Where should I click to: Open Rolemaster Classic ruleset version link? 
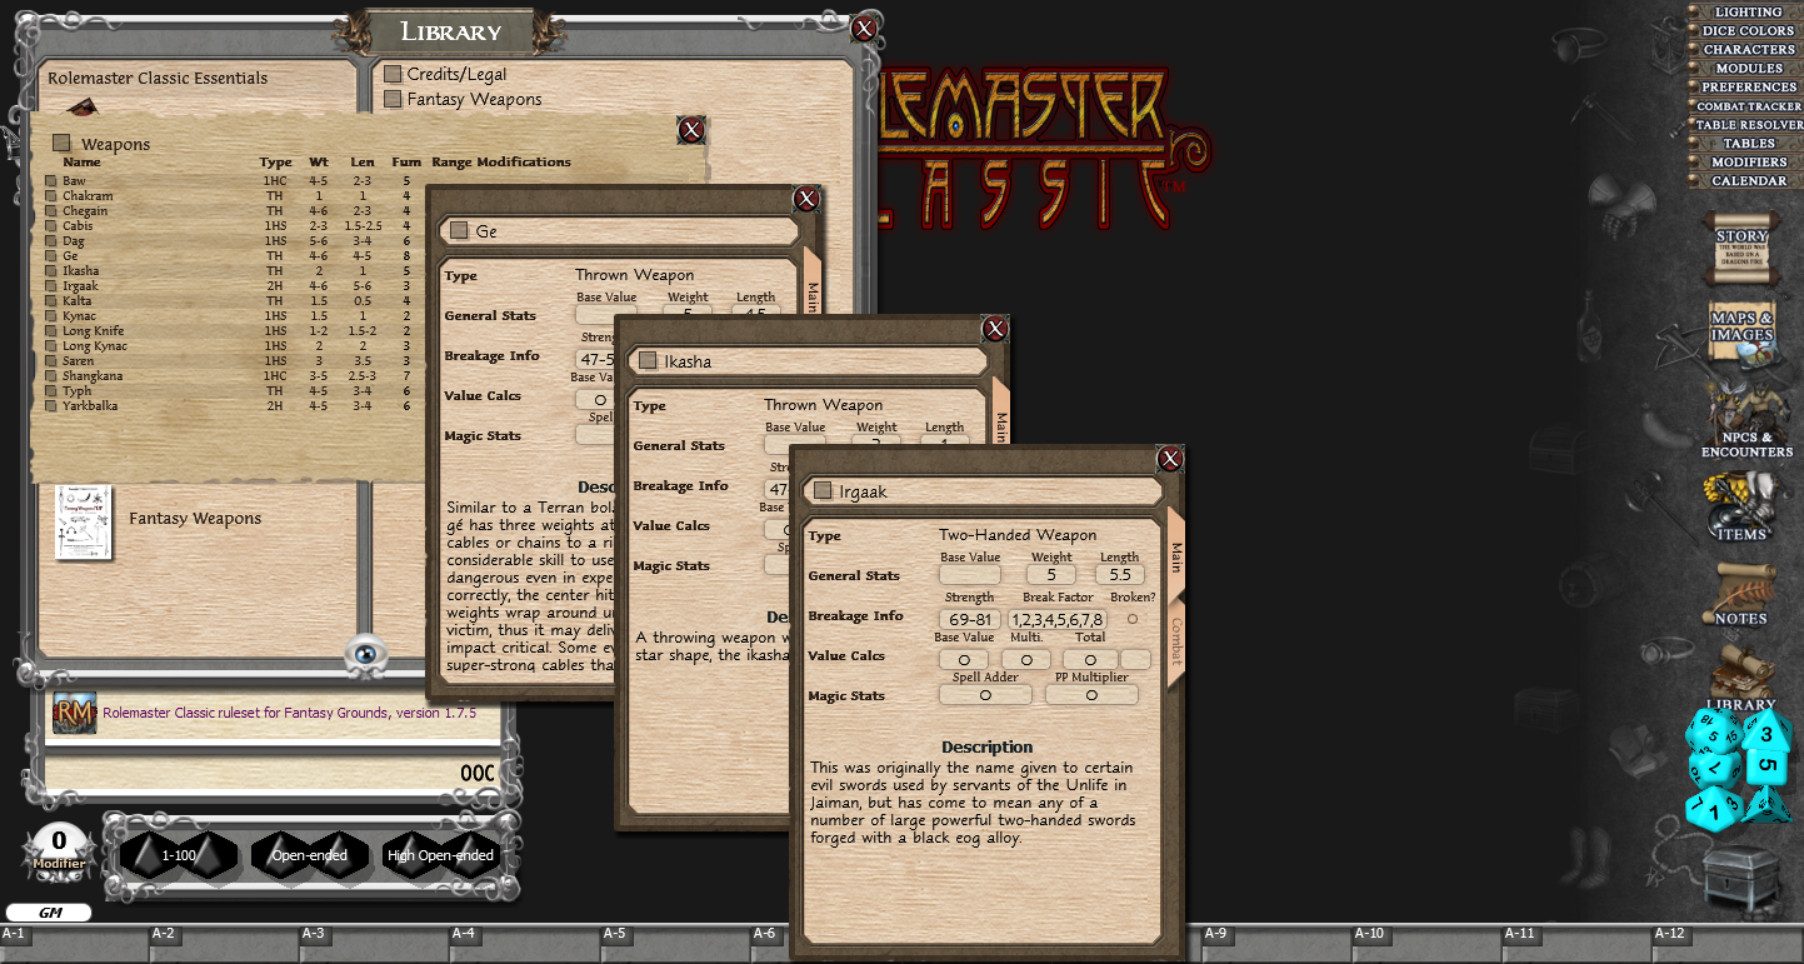pyautogui.click(x=289, y=713)
